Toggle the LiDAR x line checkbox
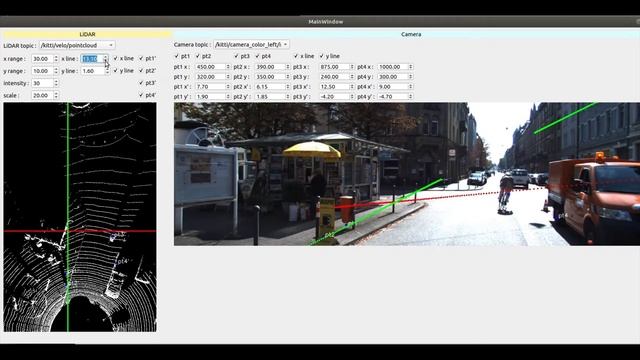Screen dimensions: 640x360 click(x=116, y=58)
